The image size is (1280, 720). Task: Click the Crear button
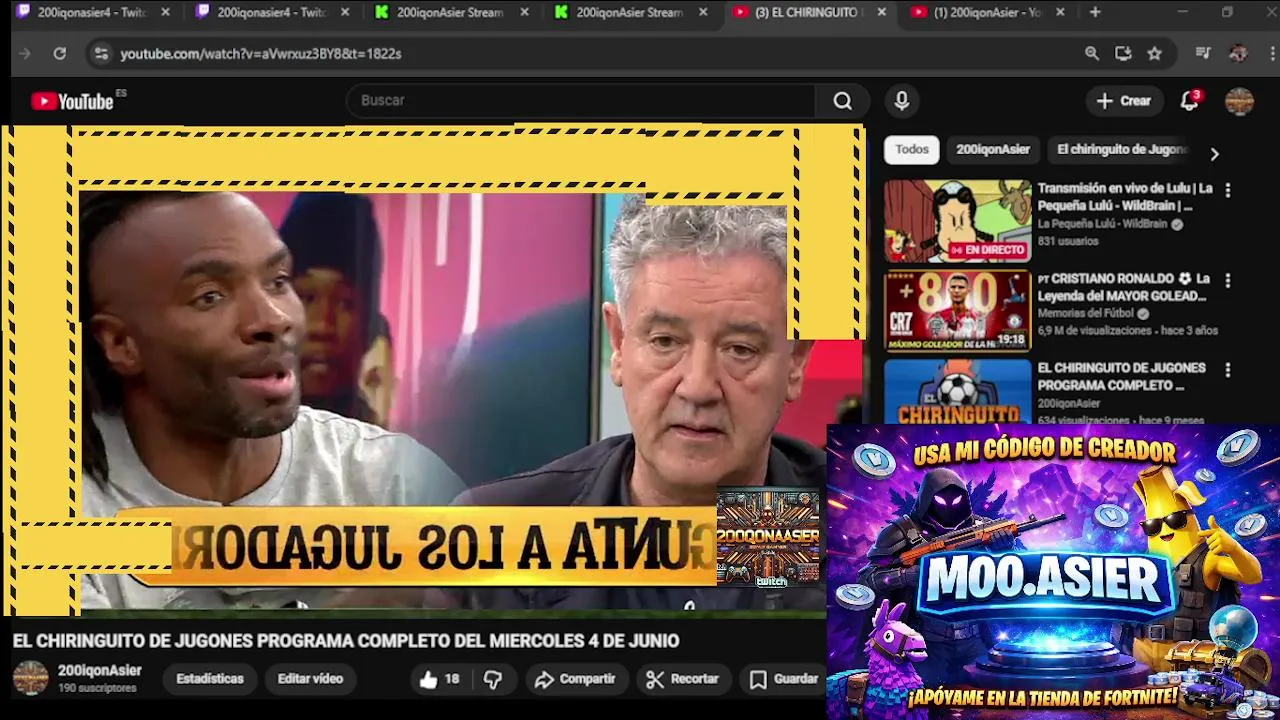1123,101
